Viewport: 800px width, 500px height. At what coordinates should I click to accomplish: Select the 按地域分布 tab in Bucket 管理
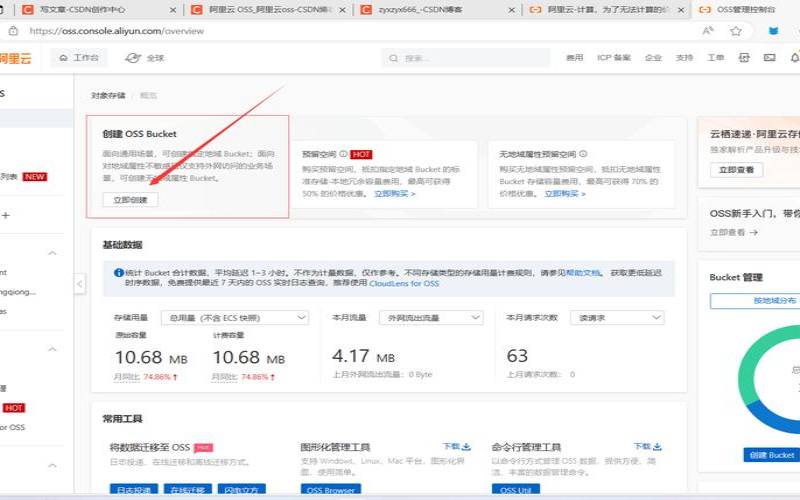pos(755,301)
